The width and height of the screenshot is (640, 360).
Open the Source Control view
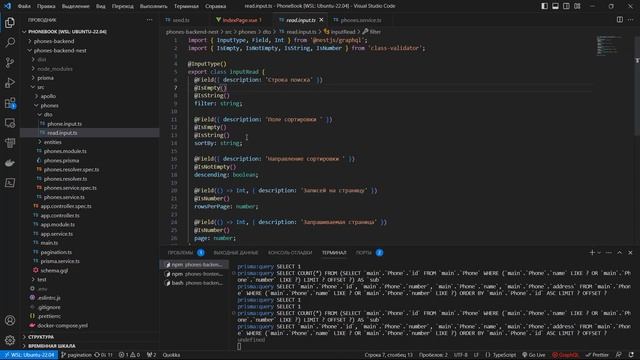pyautogui.click(x=10, y=62)
